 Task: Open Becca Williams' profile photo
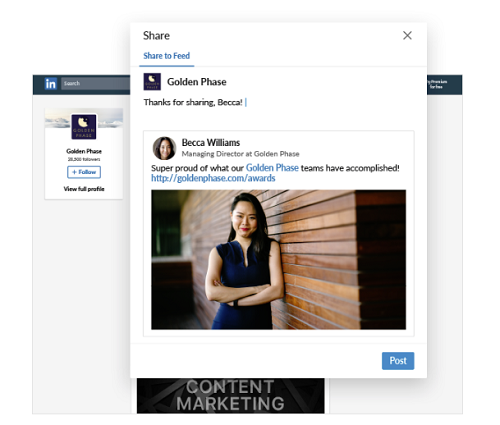(x=164, y=148)
